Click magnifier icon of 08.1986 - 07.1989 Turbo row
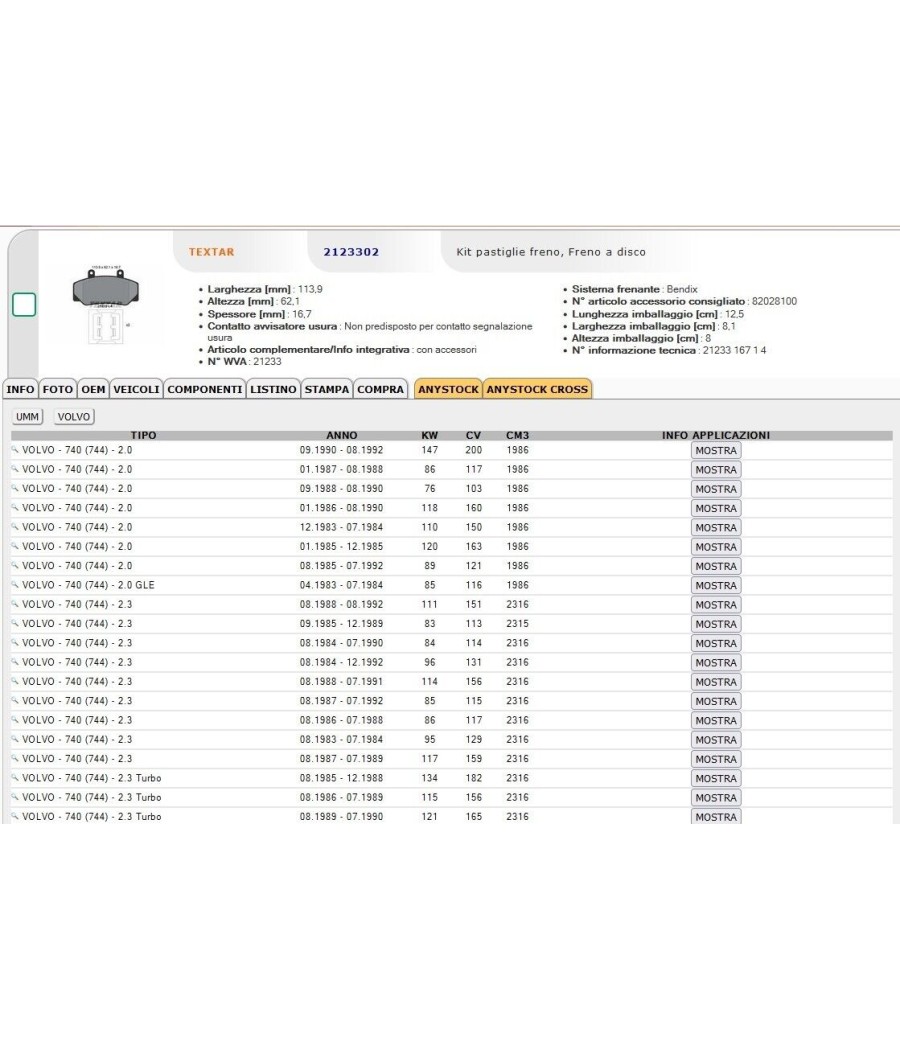900x1050 pixels. coord(15,797)
